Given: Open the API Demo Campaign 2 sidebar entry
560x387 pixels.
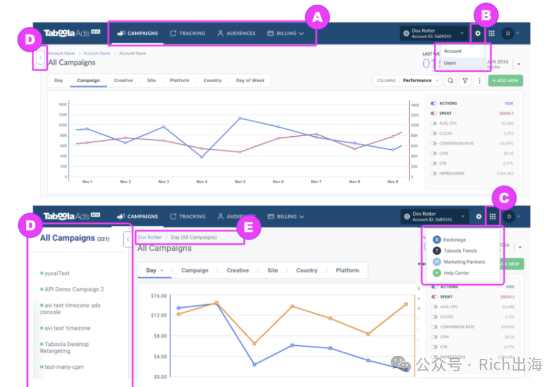Looking at the screenshot, I should pyautogui.click(x=72, y=289).
